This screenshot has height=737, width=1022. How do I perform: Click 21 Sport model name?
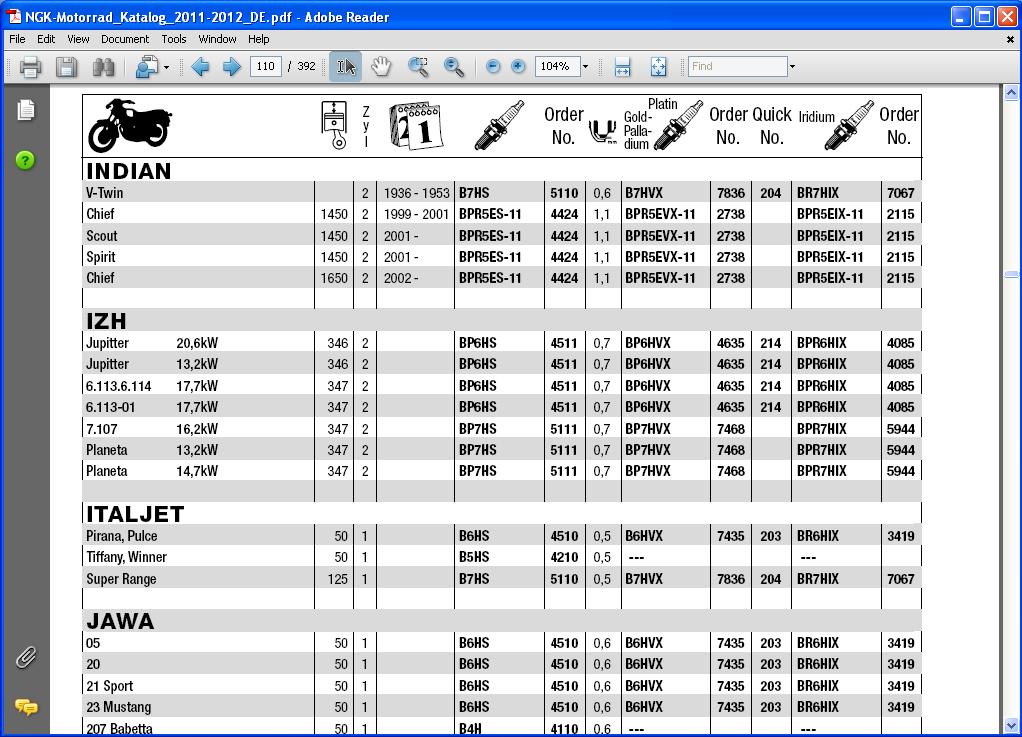point(110,686)
